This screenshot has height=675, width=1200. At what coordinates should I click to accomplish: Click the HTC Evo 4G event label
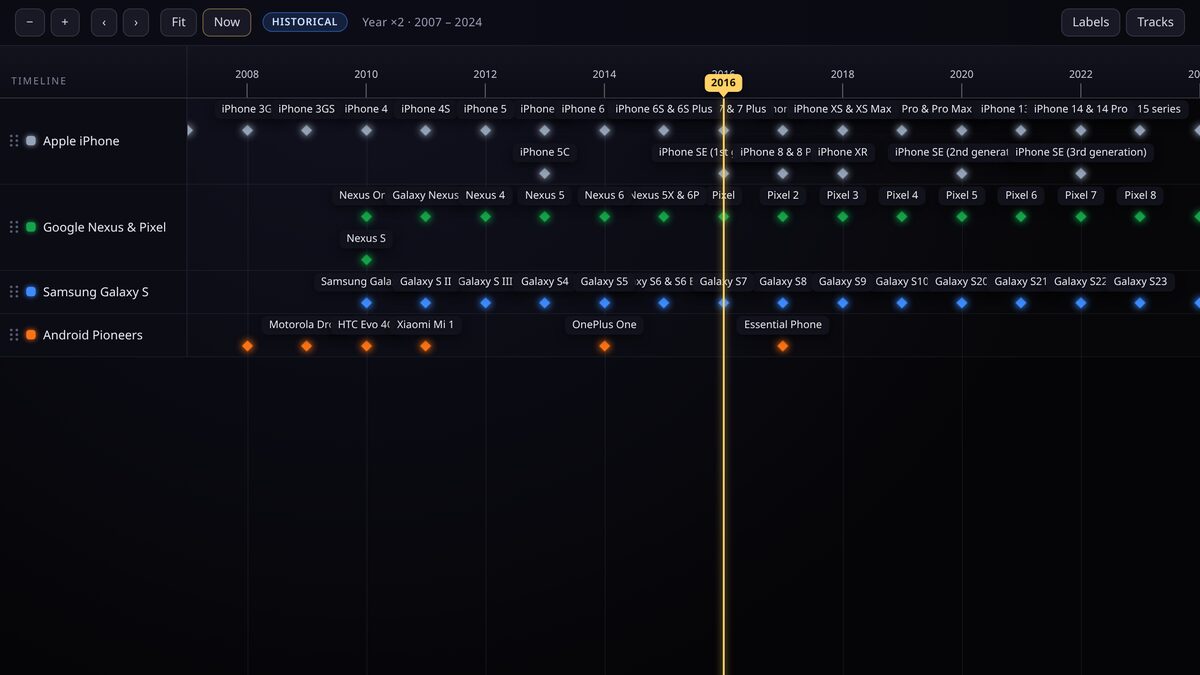pyautogui.click(x=366, y=324)
